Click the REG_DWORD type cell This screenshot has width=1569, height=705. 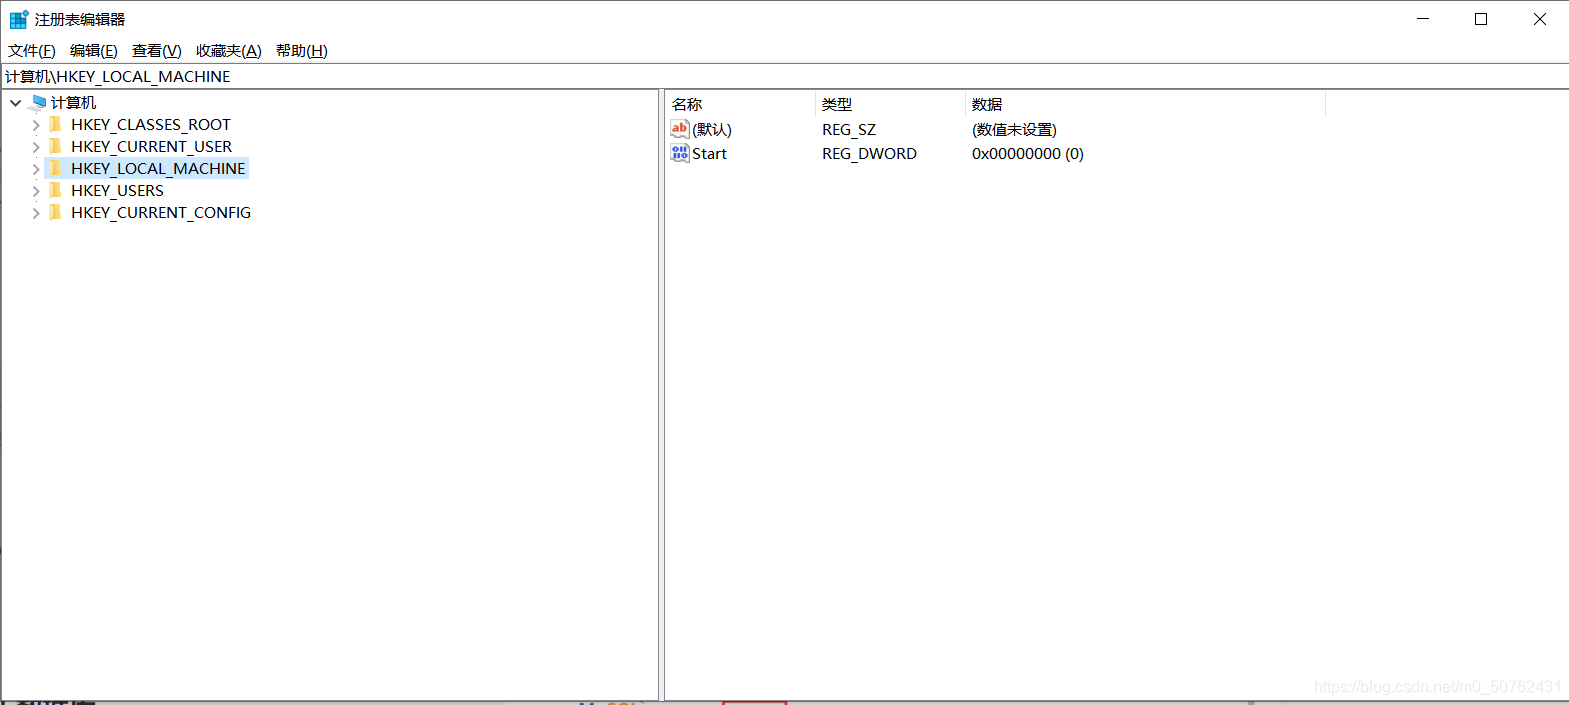[869, 153]
